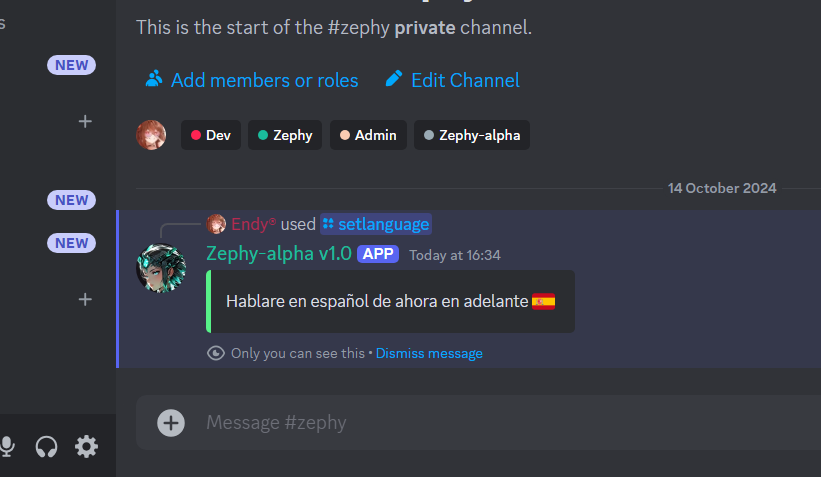Click the Edit Channel pencil icon
This screenshot has height=477, width=821.
[x=394, y=79]
